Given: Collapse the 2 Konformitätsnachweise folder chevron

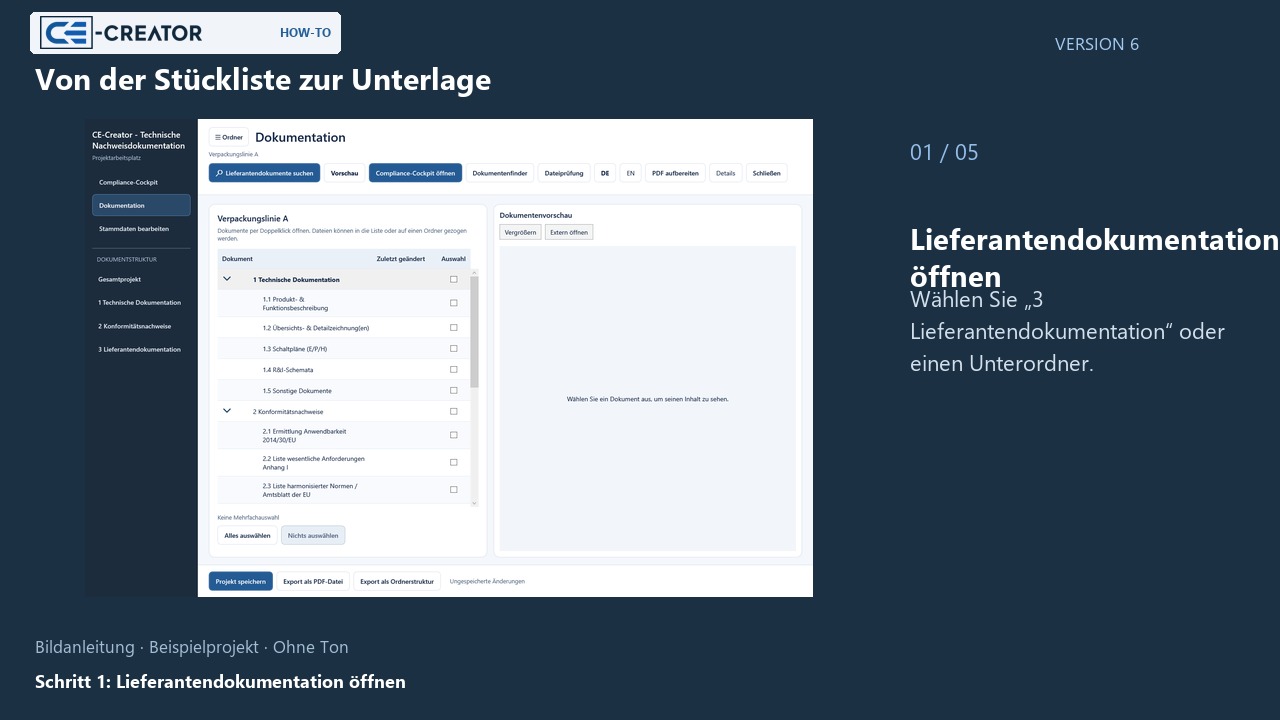Looking at the screenshot, I should pos(227,411).
